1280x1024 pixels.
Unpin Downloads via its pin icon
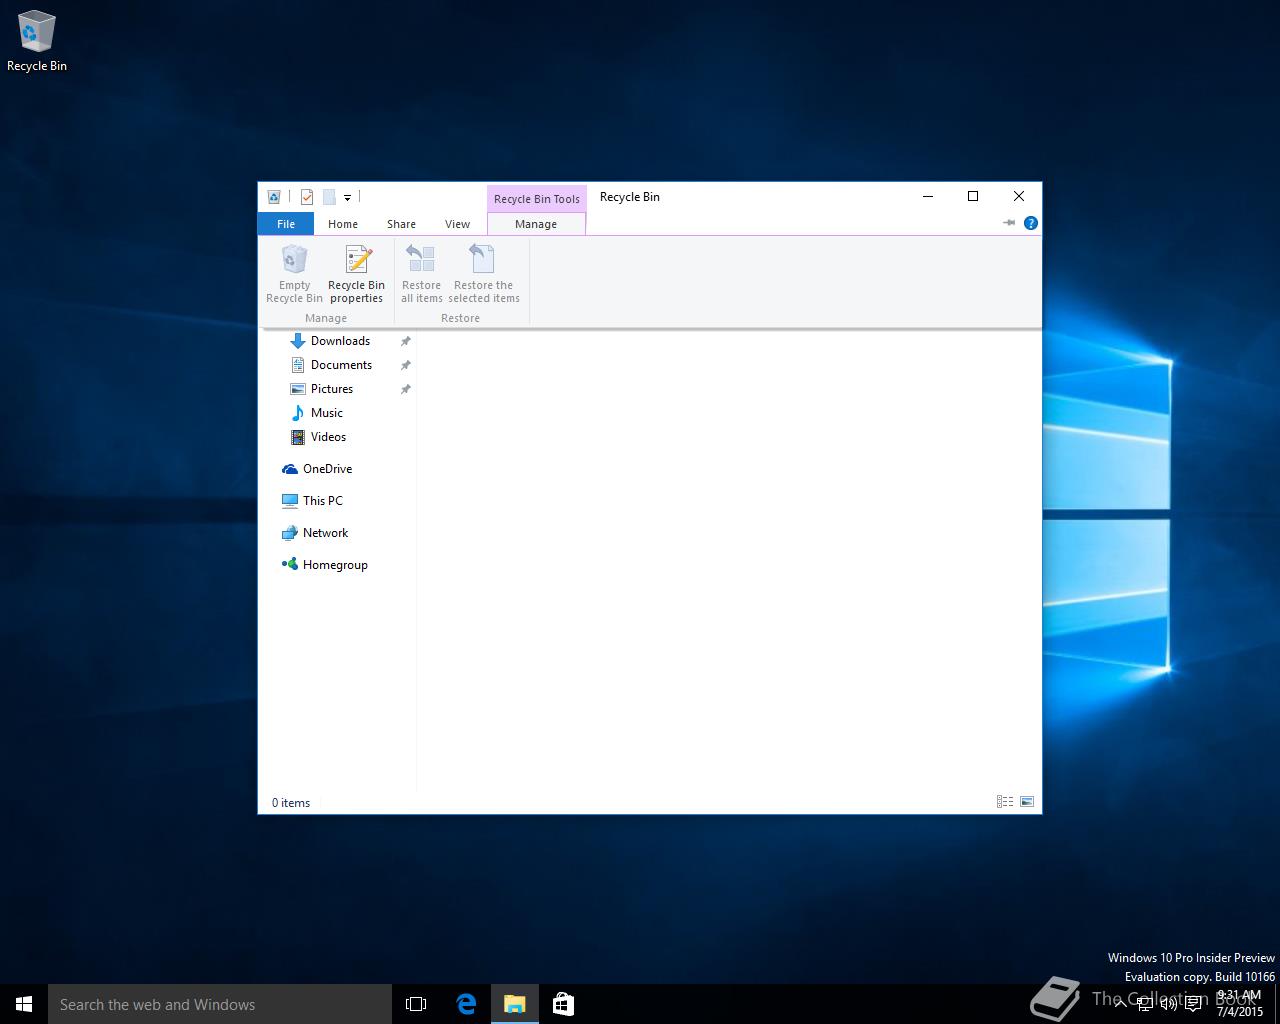pyautogui.click(x=405, y=341)
